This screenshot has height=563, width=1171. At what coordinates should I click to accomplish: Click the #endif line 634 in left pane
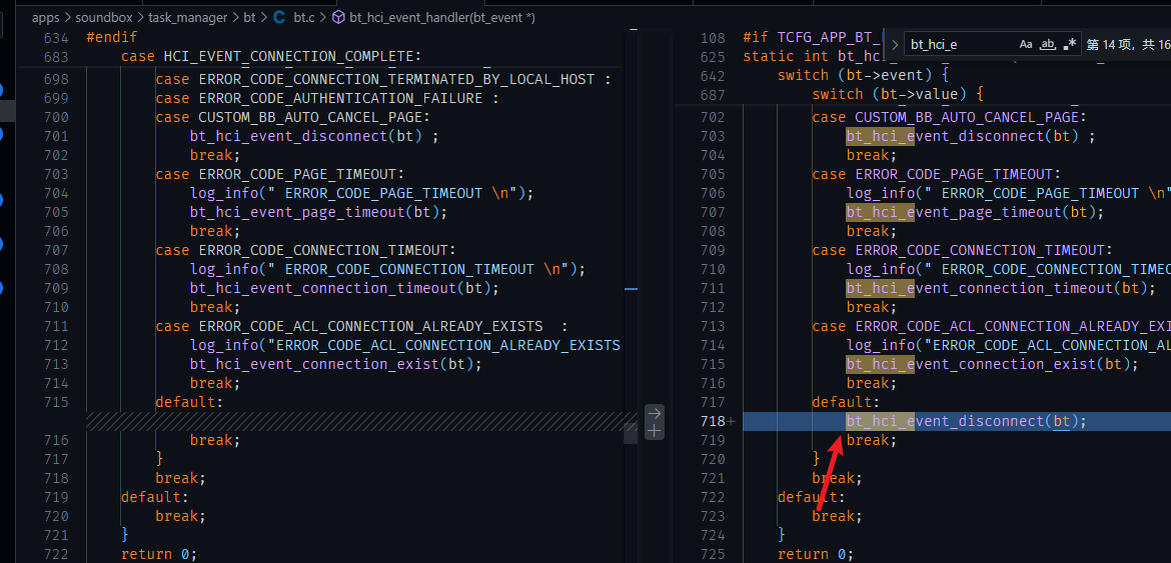point(112,37)
